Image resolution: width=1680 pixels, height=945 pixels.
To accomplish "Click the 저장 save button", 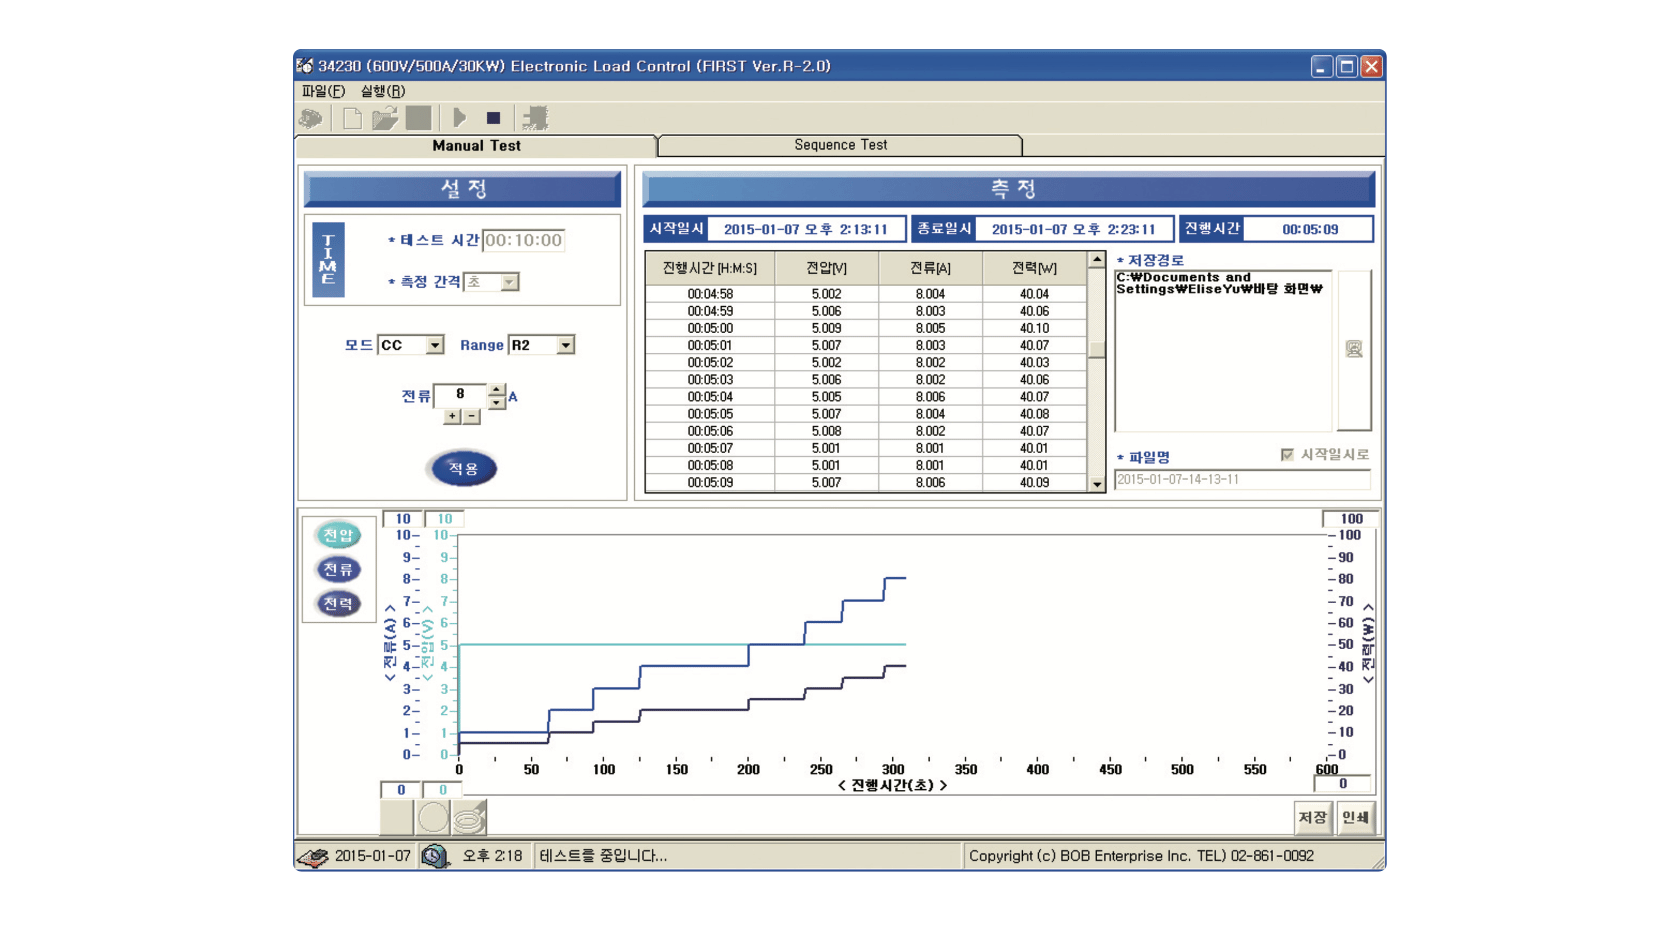I will coord(1313,818).
